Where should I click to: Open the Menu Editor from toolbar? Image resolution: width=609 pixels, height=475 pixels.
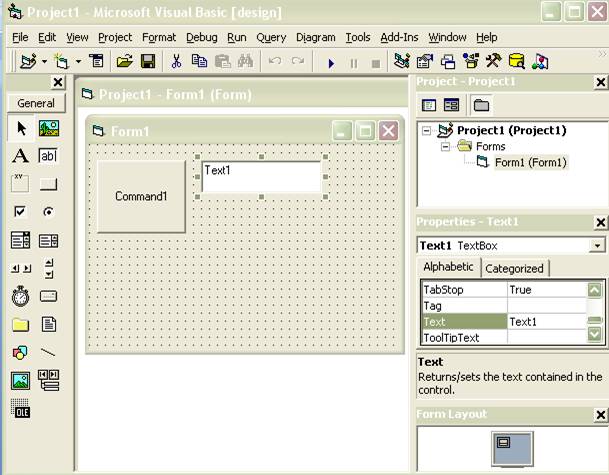click(x=96, y=62)
